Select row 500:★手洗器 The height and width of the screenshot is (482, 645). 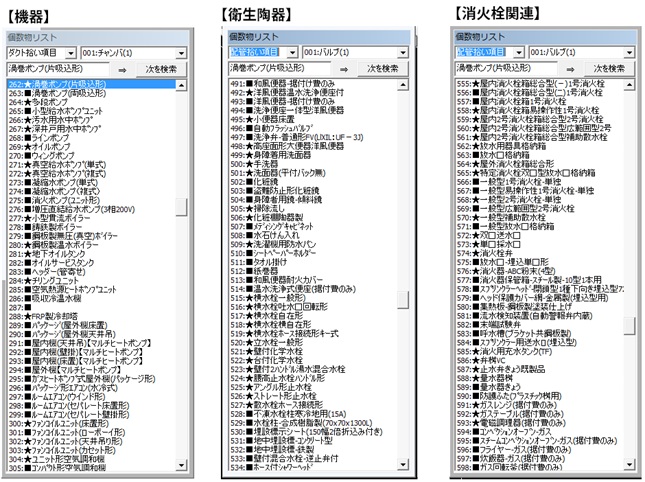pyautogui.click(x=313, y=164)
